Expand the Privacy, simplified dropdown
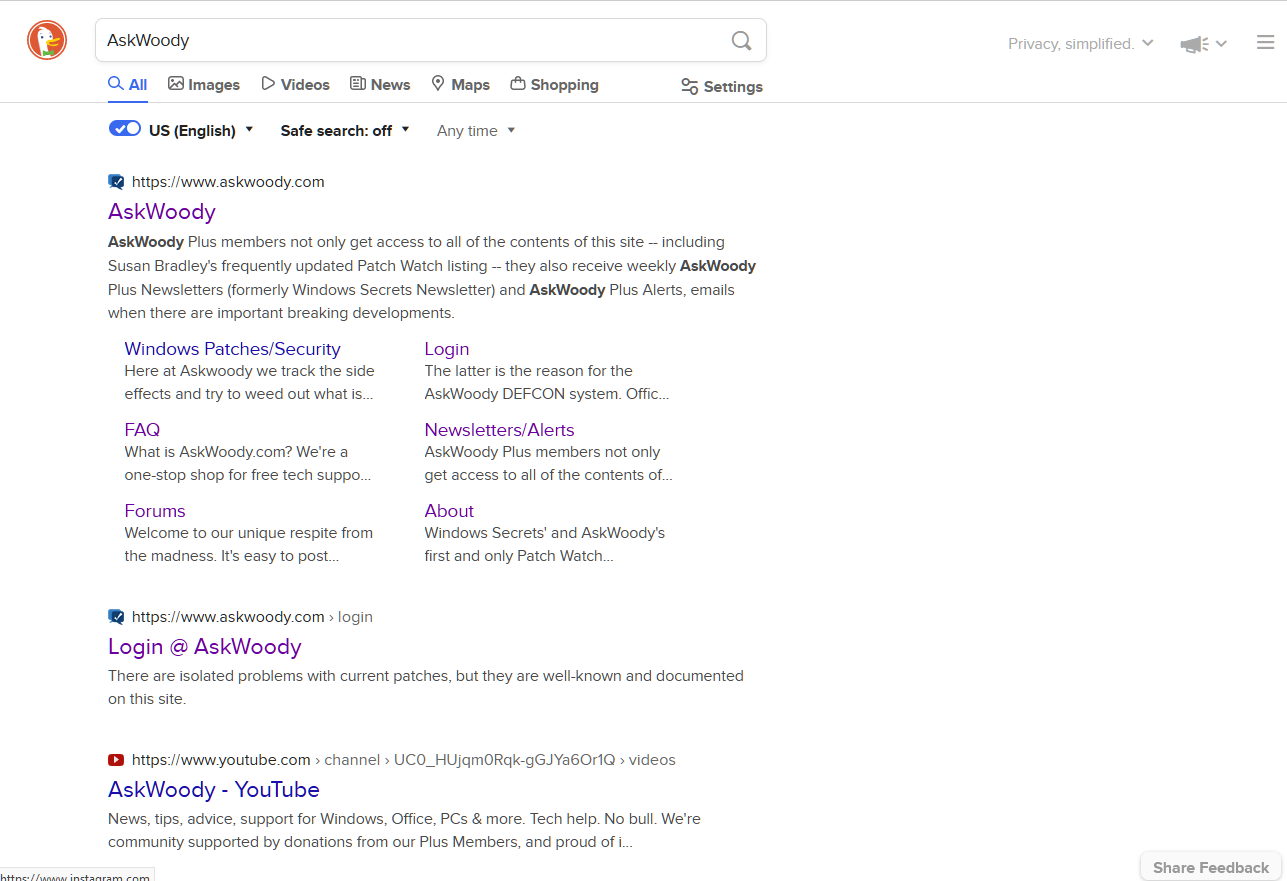Screen dimensions: 1287x881 tap(1080, 44)
